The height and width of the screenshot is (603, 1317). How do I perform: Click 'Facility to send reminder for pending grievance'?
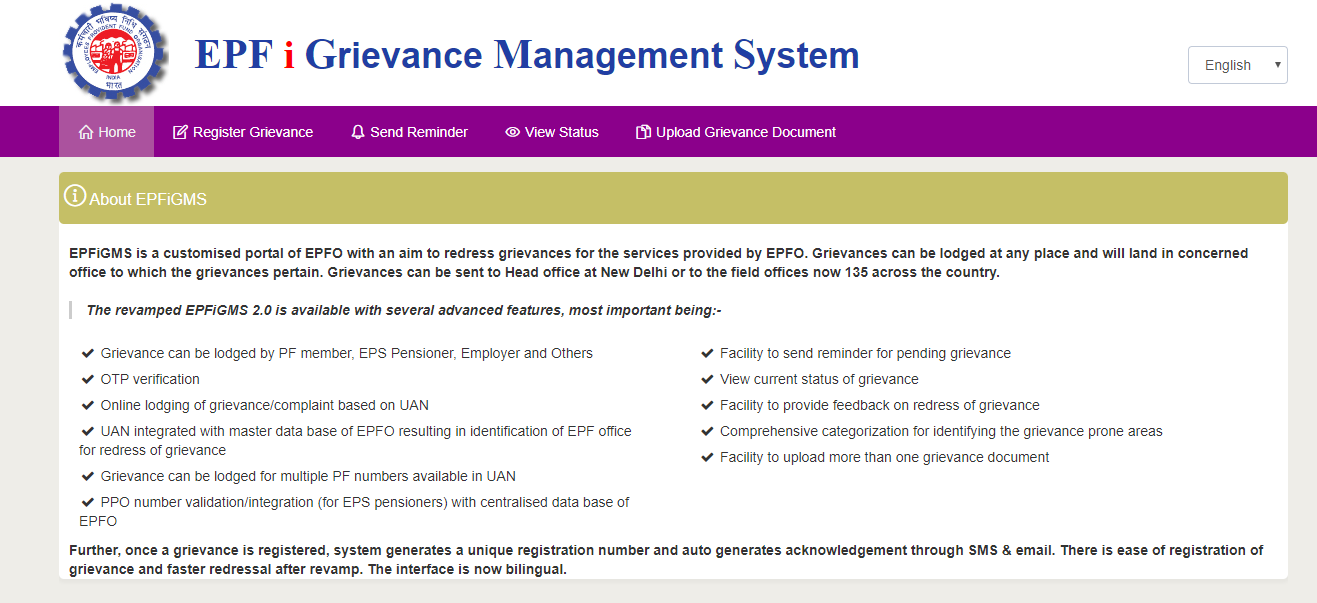pos(865,353)
